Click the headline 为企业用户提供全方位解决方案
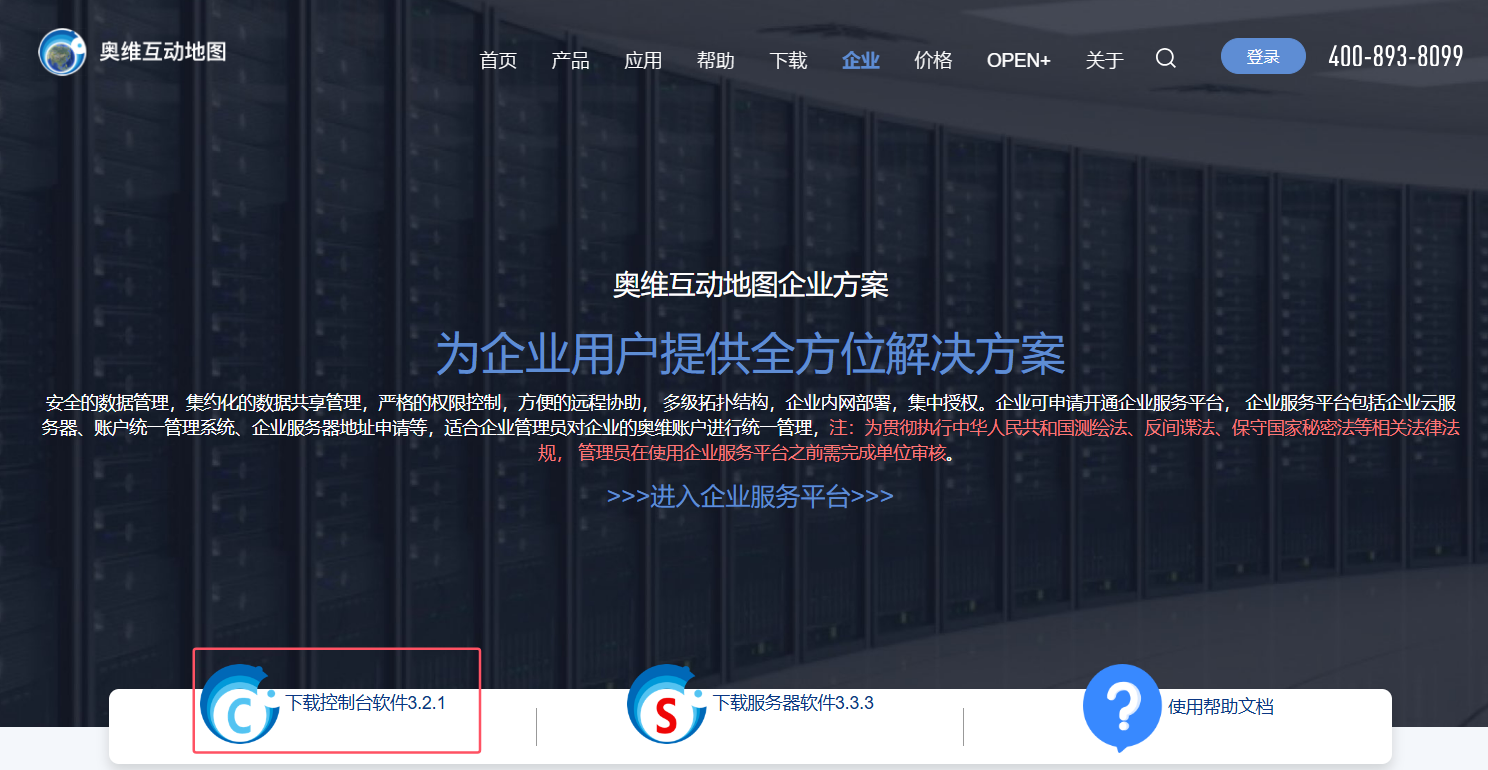The image size is (1488, 770). [x=750, y=352]
